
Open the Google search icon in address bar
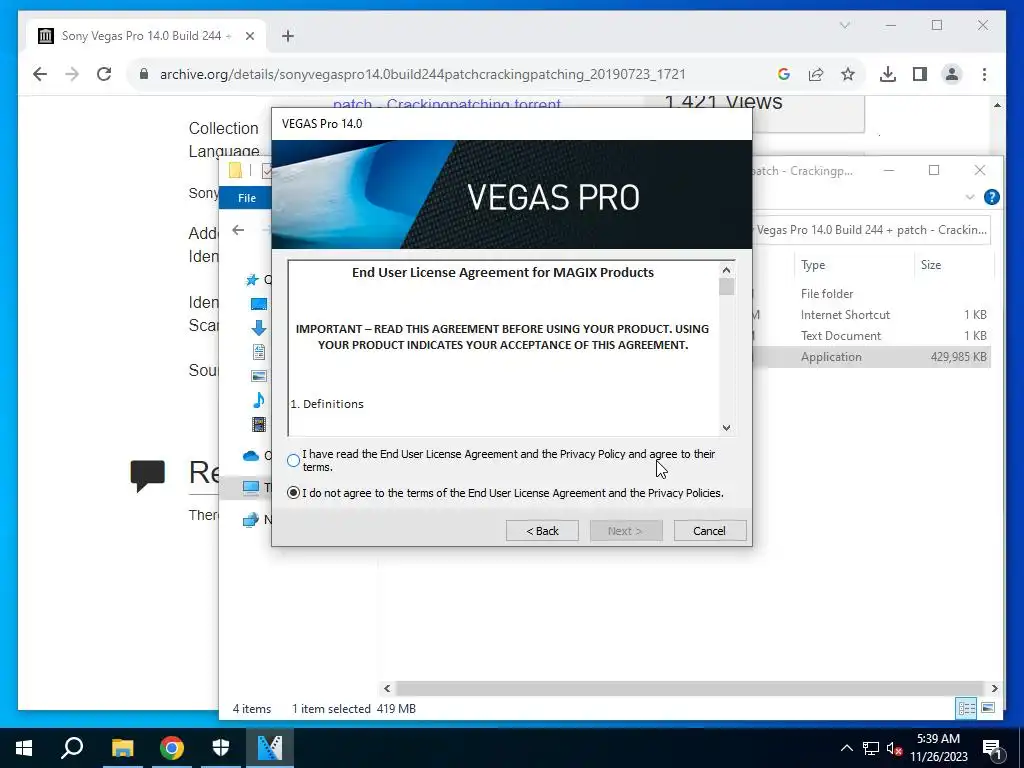tap(784, 74)
